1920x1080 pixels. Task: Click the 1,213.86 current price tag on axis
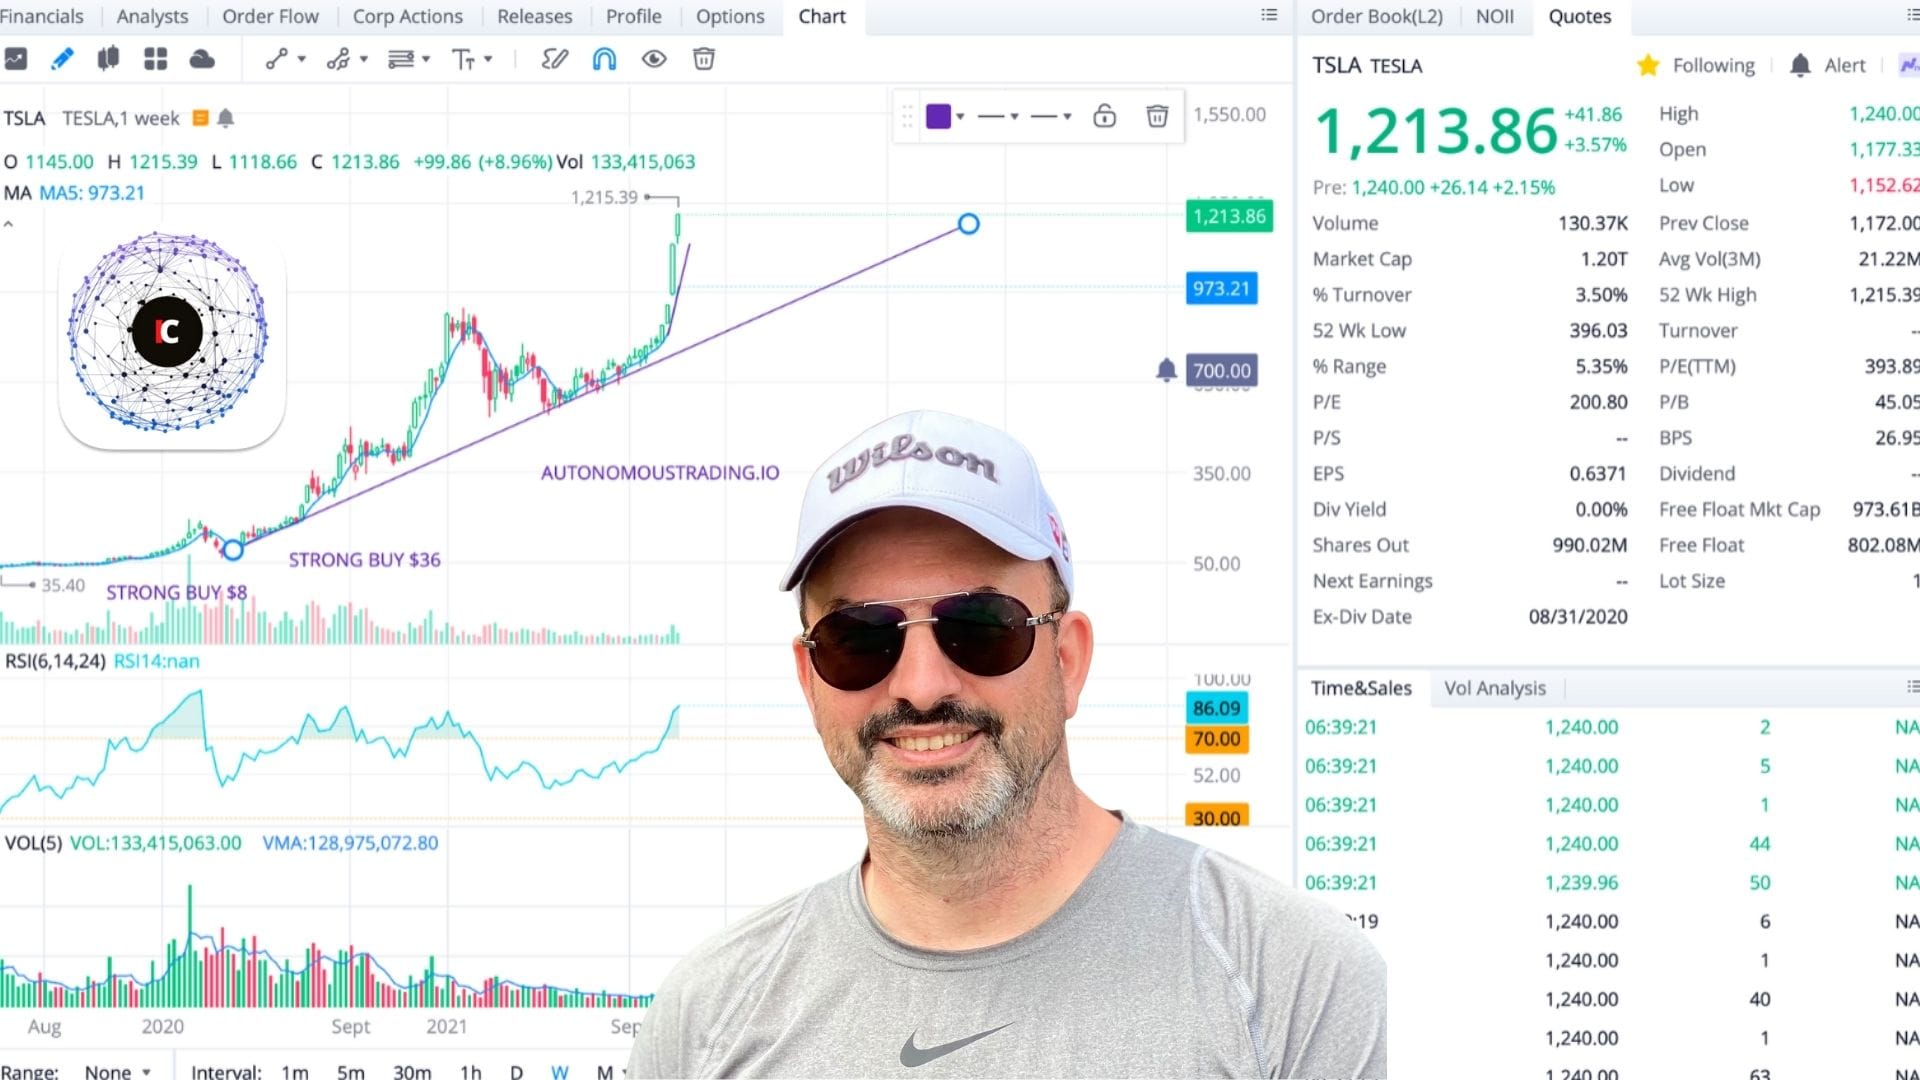click(1229, 216)
